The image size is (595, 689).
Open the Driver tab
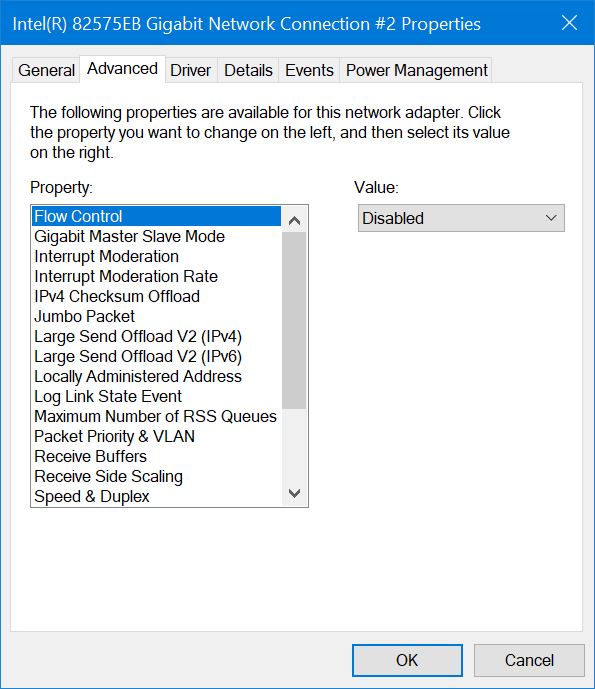coord(191,70)
